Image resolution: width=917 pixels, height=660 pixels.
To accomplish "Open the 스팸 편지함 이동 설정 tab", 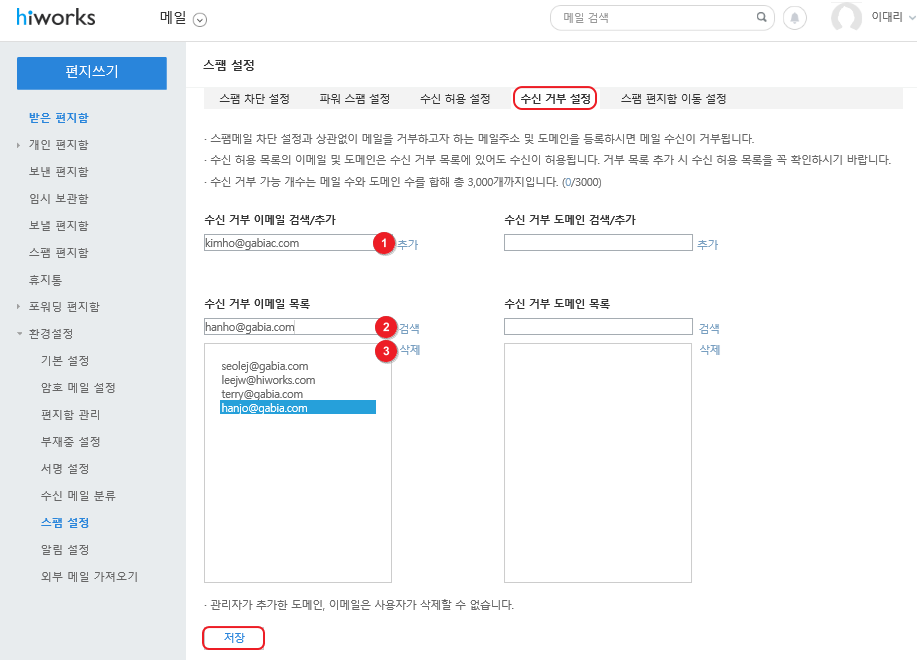I will 673,99.
